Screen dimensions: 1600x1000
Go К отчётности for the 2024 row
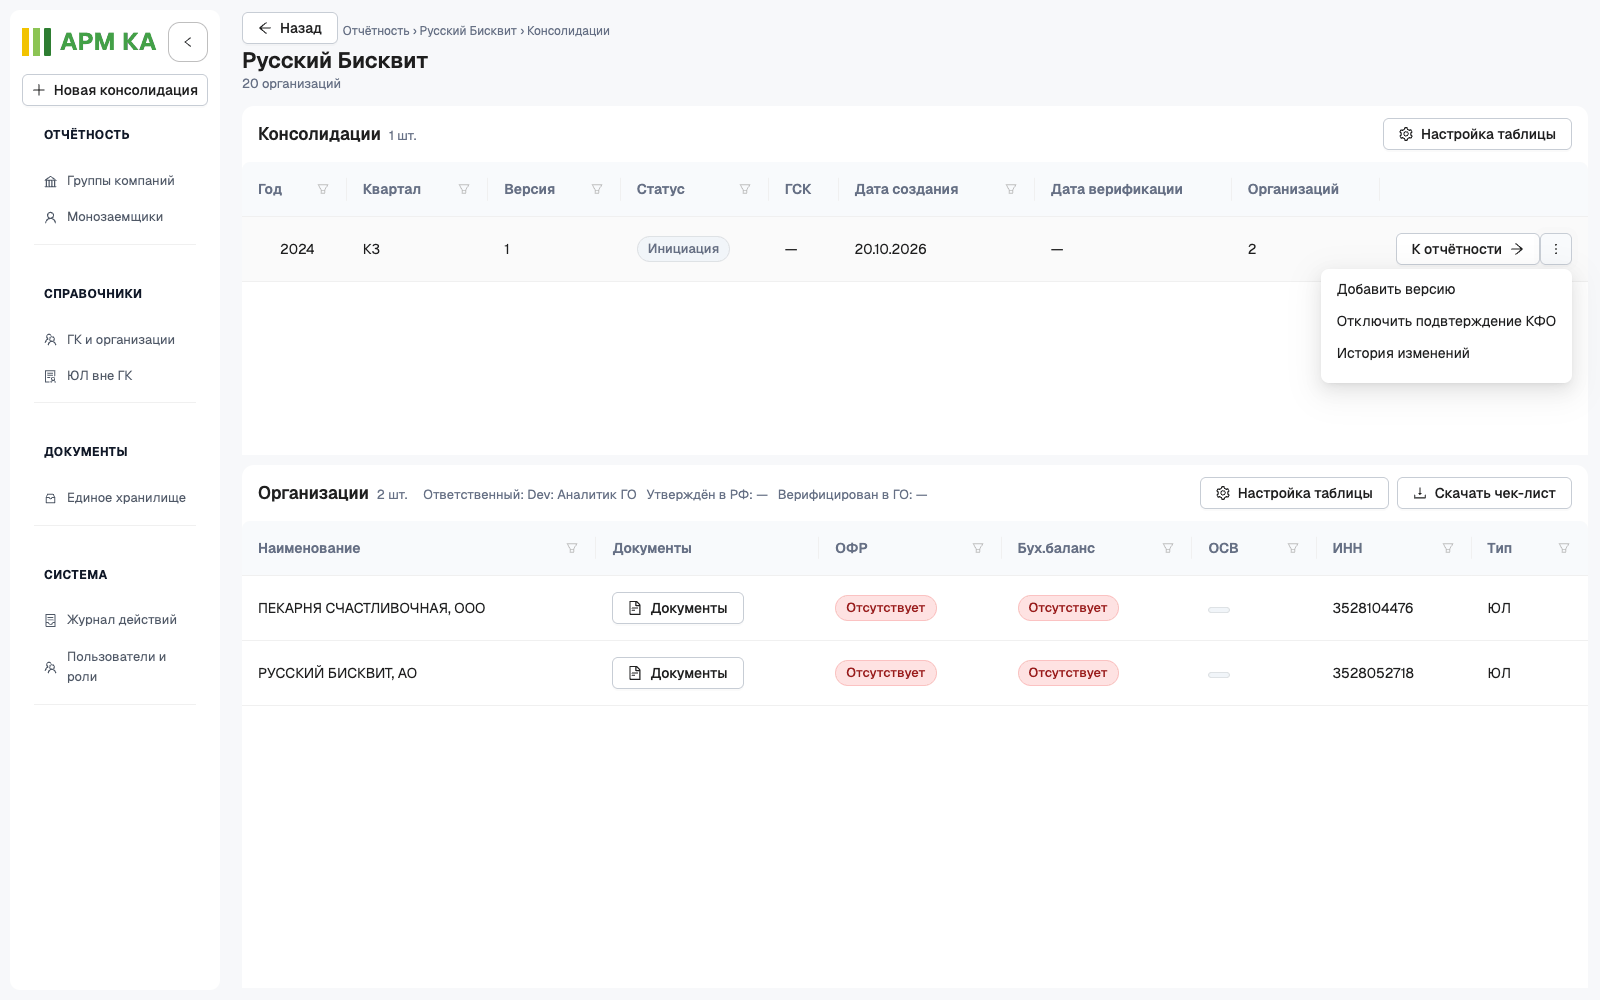[x=1467, y=249]
